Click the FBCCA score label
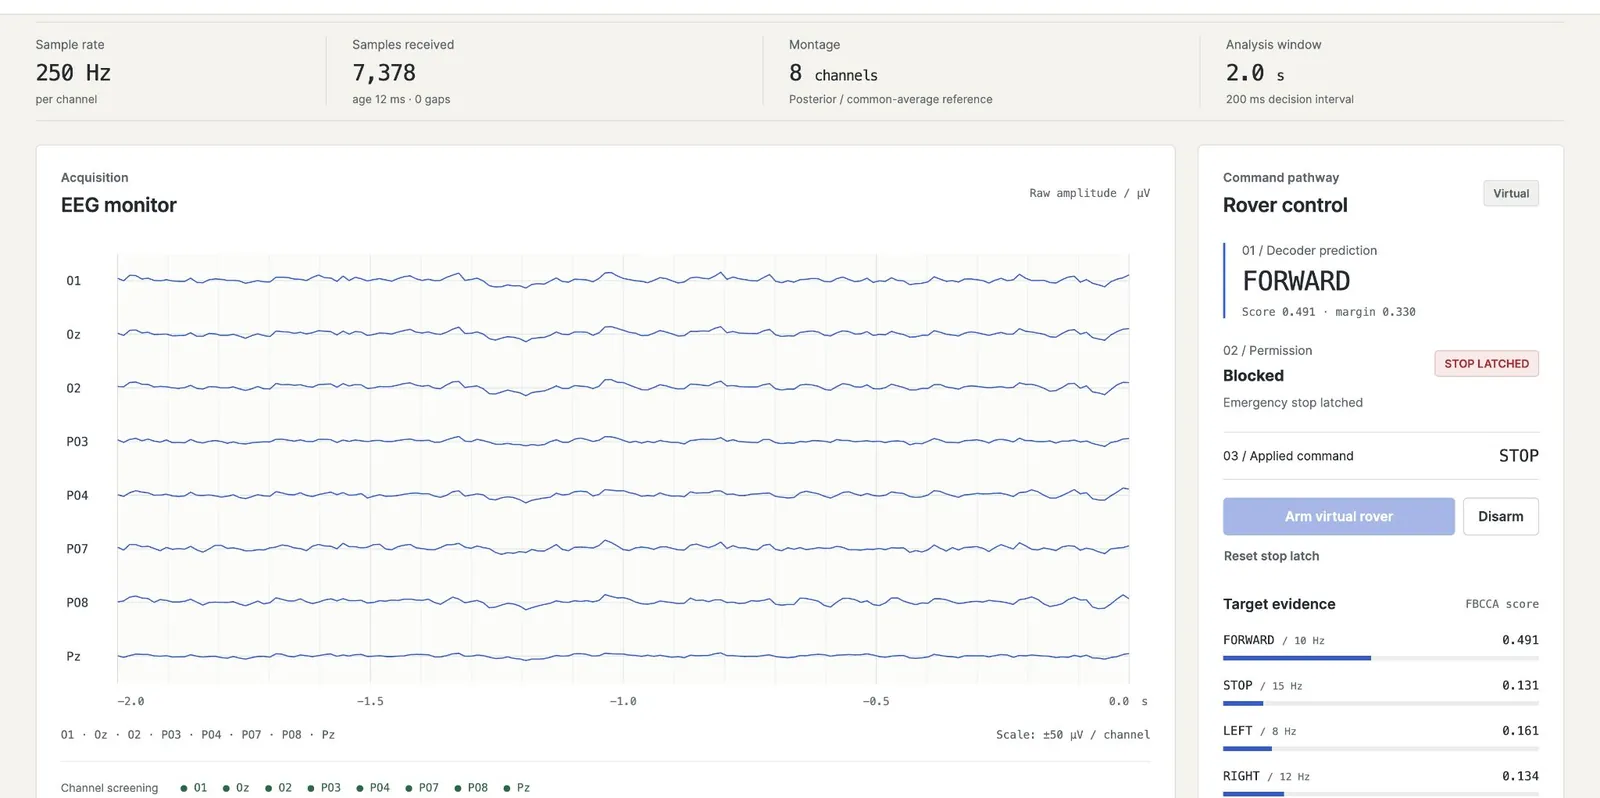Viewport: 1600px width, 798px height. click(1501, 604)
